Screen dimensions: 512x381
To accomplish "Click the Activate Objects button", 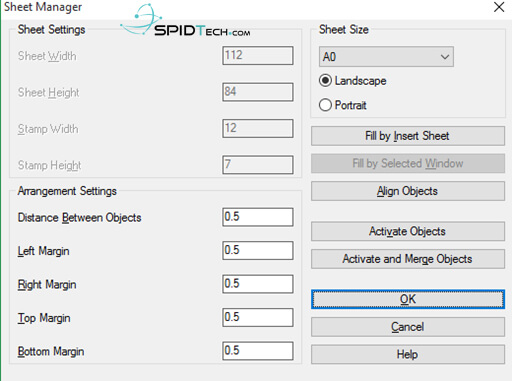I will 408,231.
